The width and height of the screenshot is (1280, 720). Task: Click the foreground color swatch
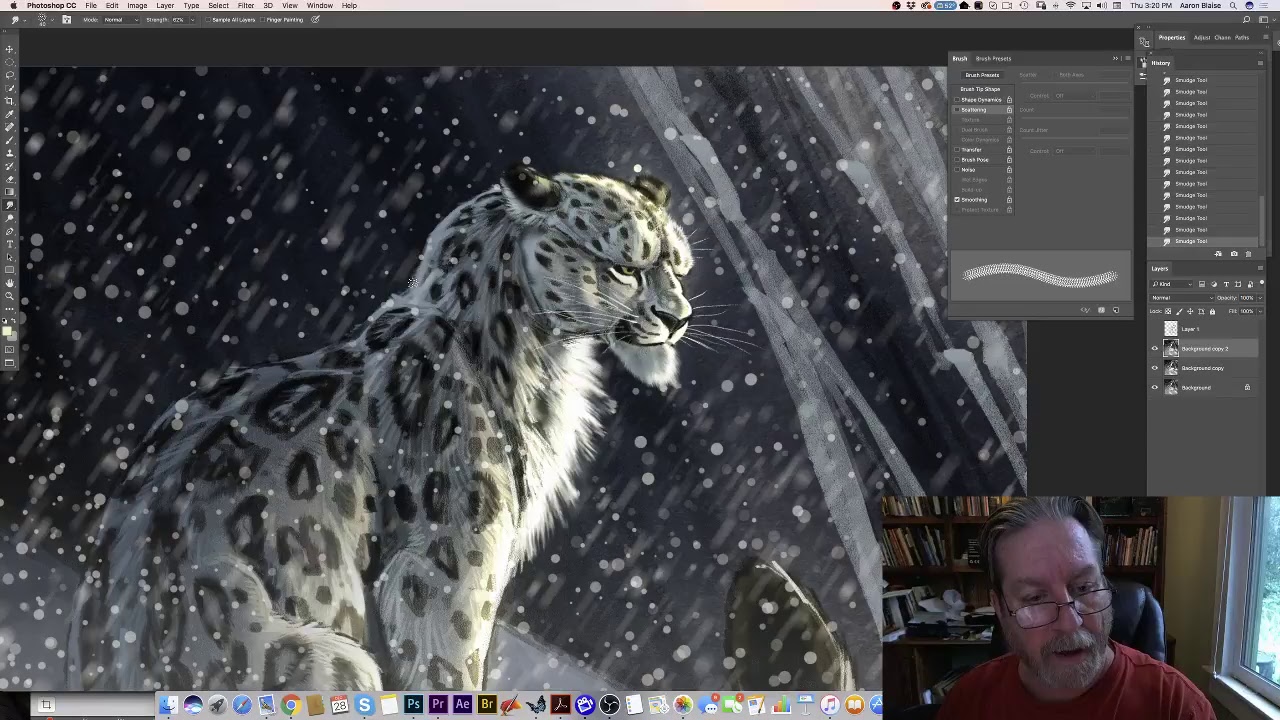point(7,330)
